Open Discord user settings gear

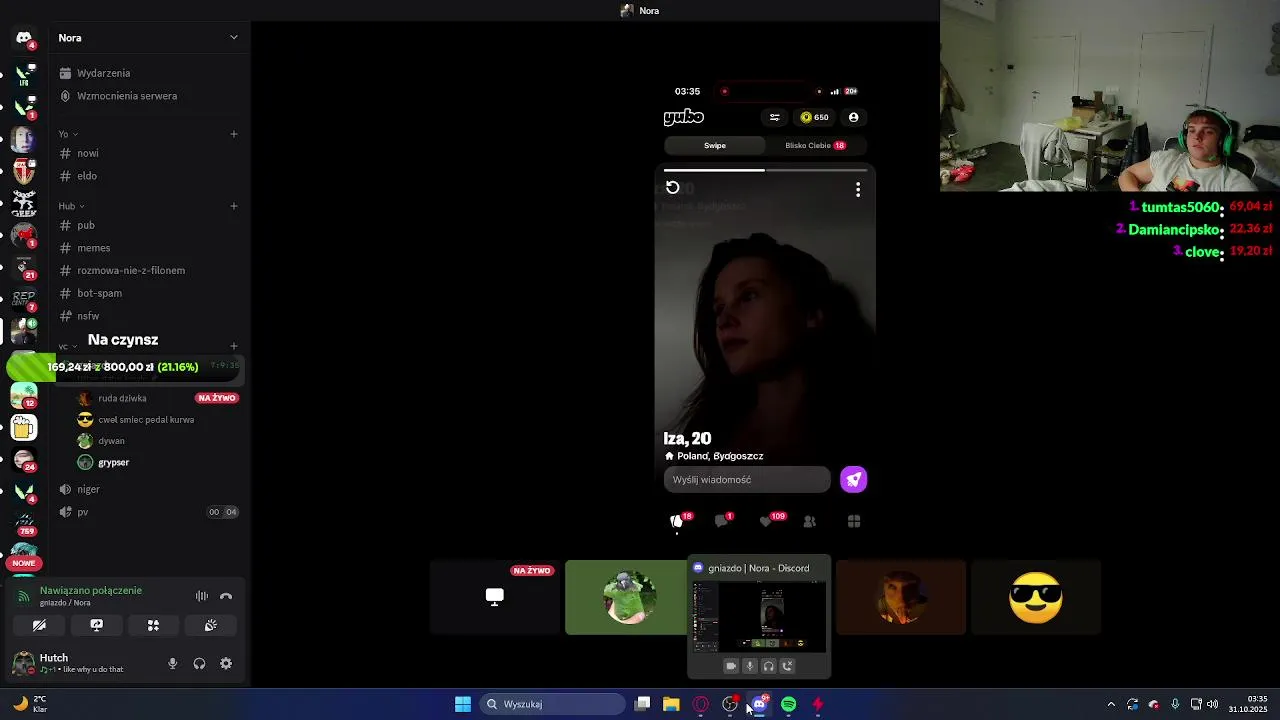[x=226, y=664]
